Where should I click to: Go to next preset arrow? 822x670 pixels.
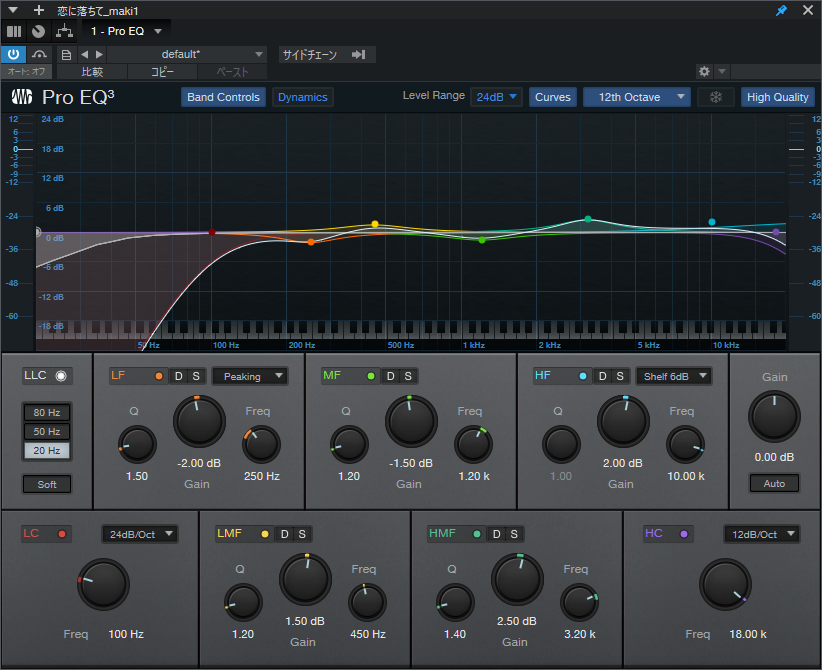point(99,55)
